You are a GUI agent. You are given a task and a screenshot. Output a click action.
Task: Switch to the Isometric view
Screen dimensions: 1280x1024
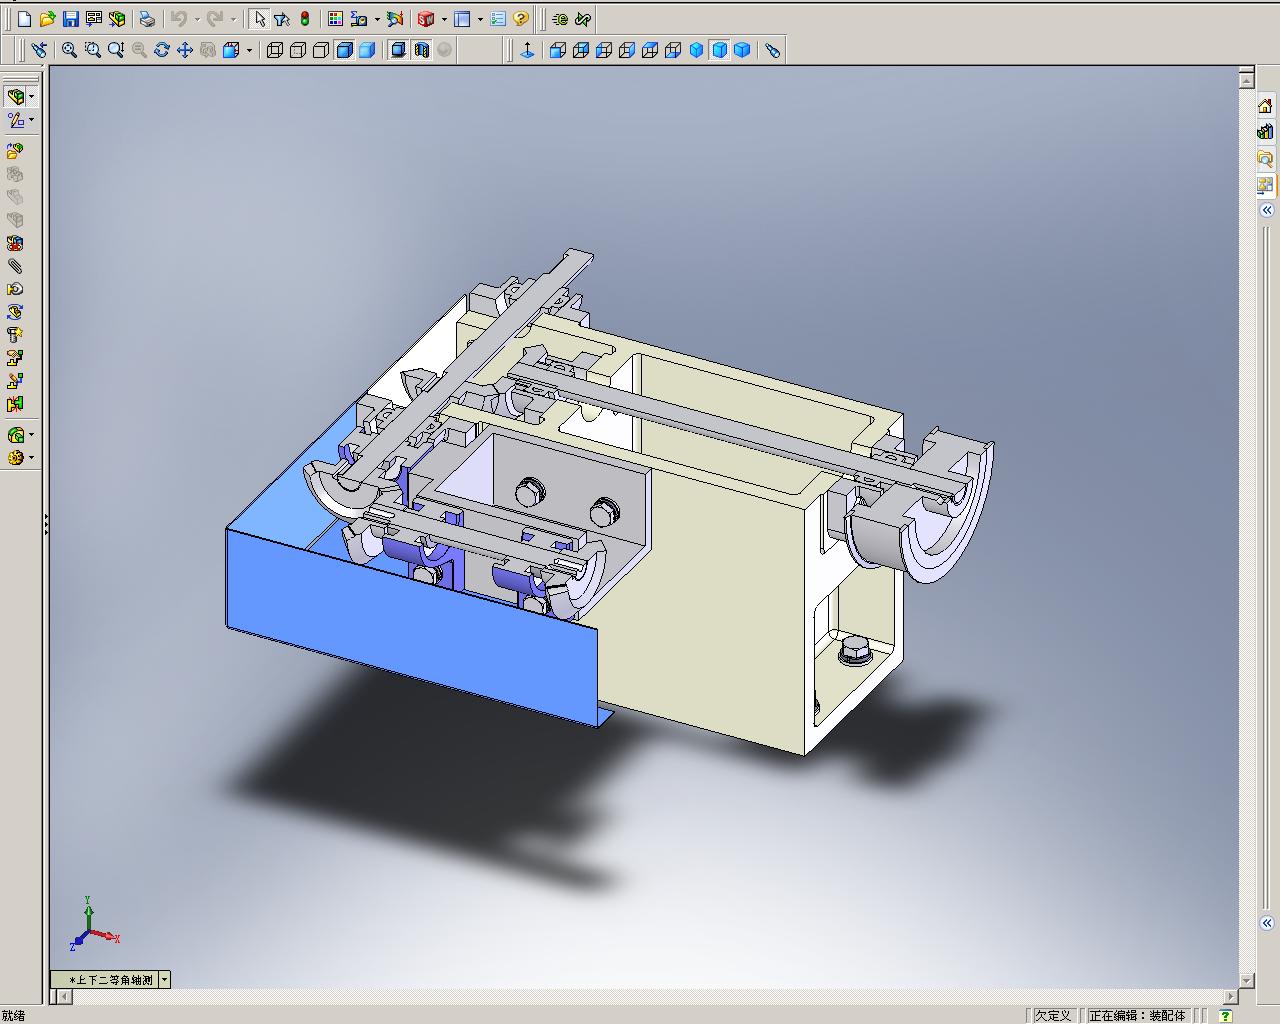697,50
